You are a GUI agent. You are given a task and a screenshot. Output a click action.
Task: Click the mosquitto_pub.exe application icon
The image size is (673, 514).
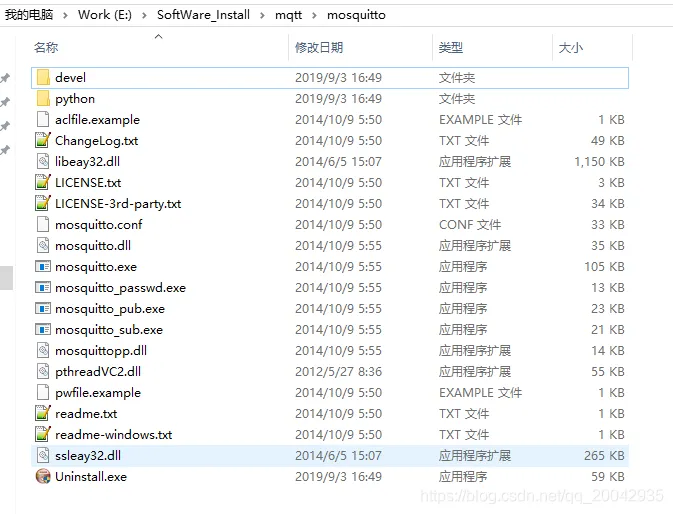click(x=43, y=309)
